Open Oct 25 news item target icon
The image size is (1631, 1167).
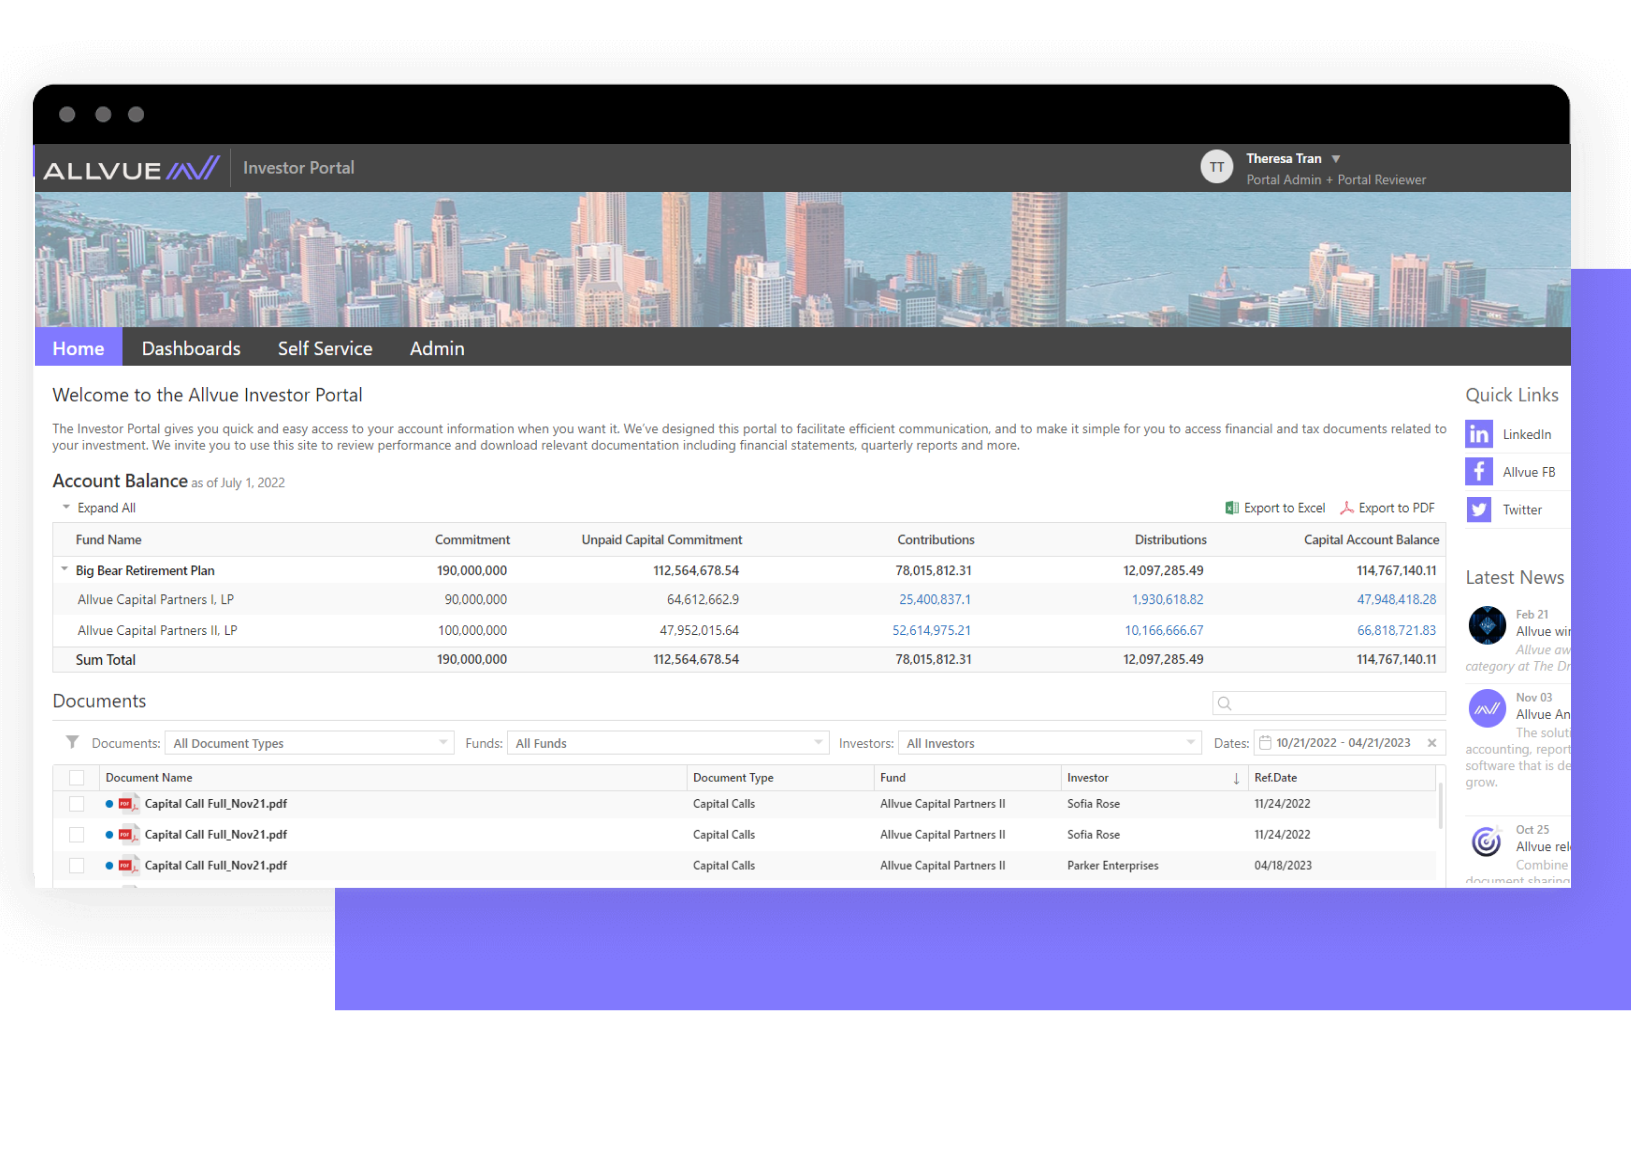pyautogui.click(x=1487, y=841)
